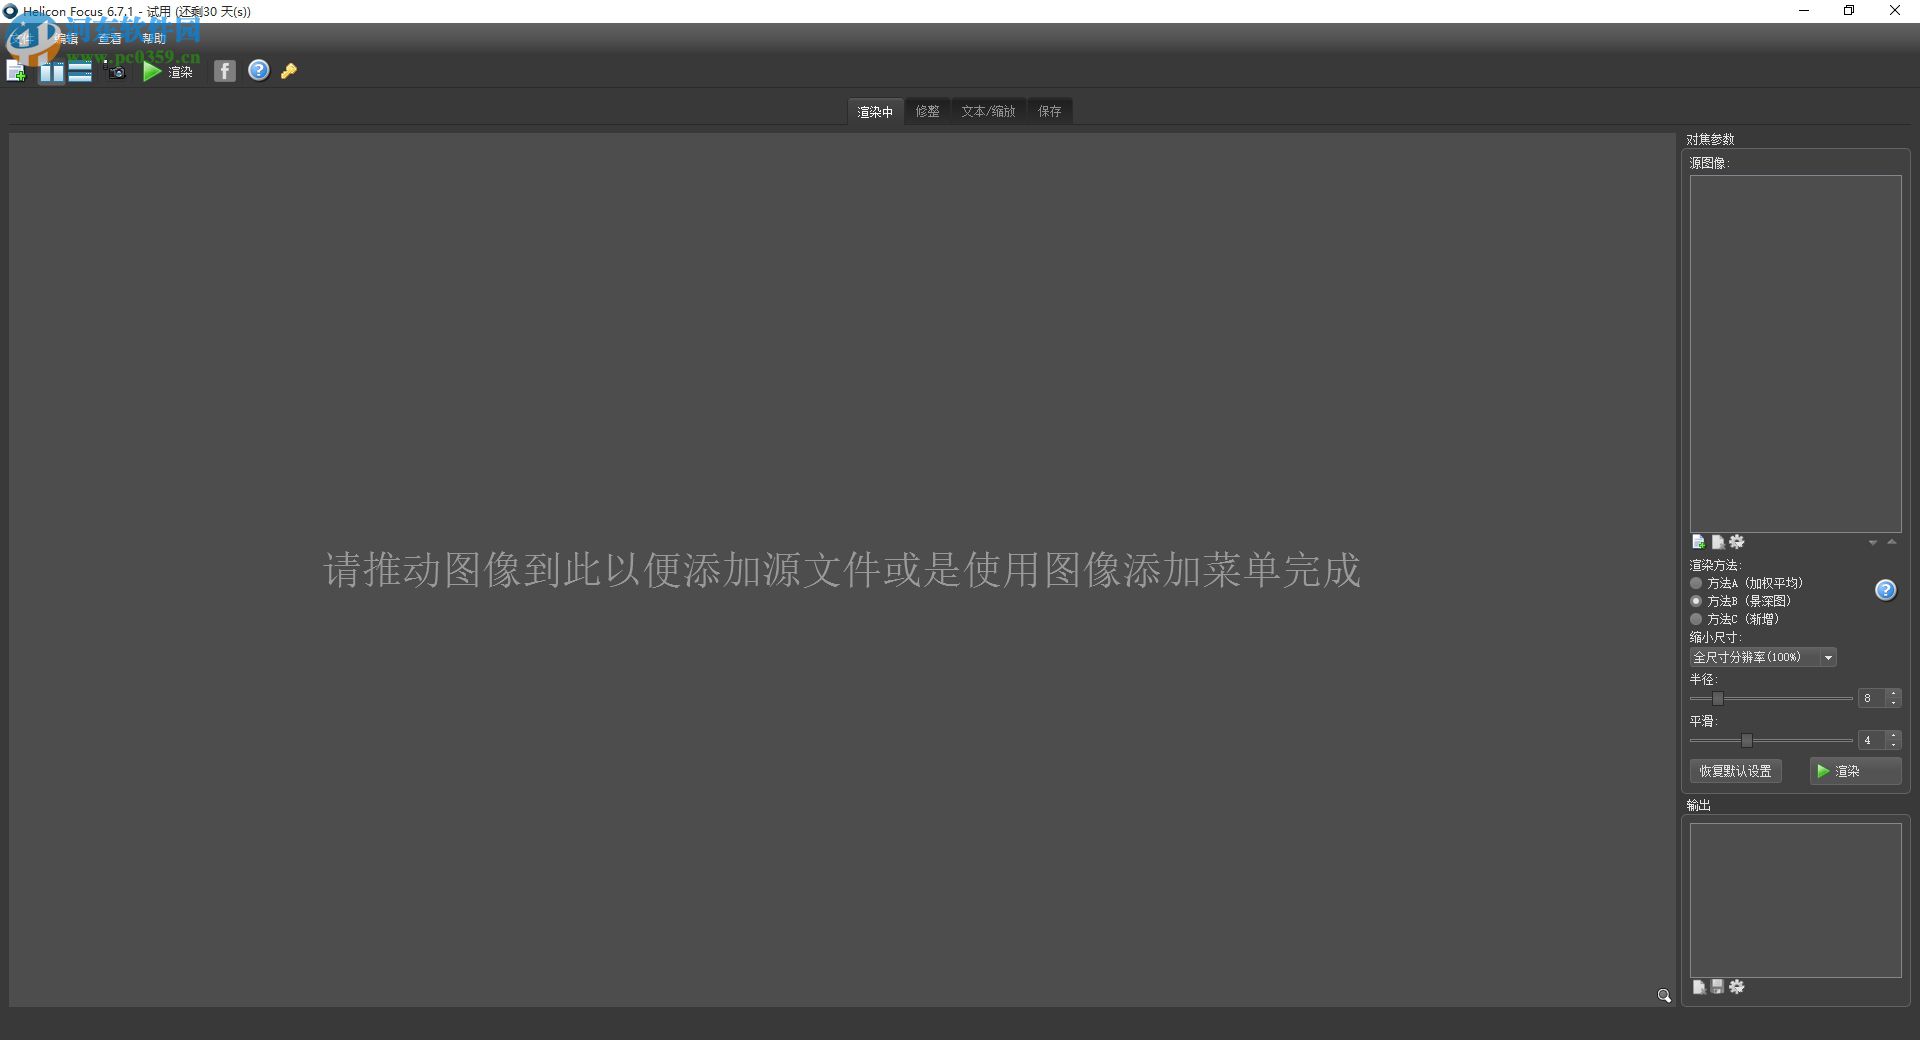Click the empty output list area
The image size is (1920, 1040).
click(x=1795, y=900)
